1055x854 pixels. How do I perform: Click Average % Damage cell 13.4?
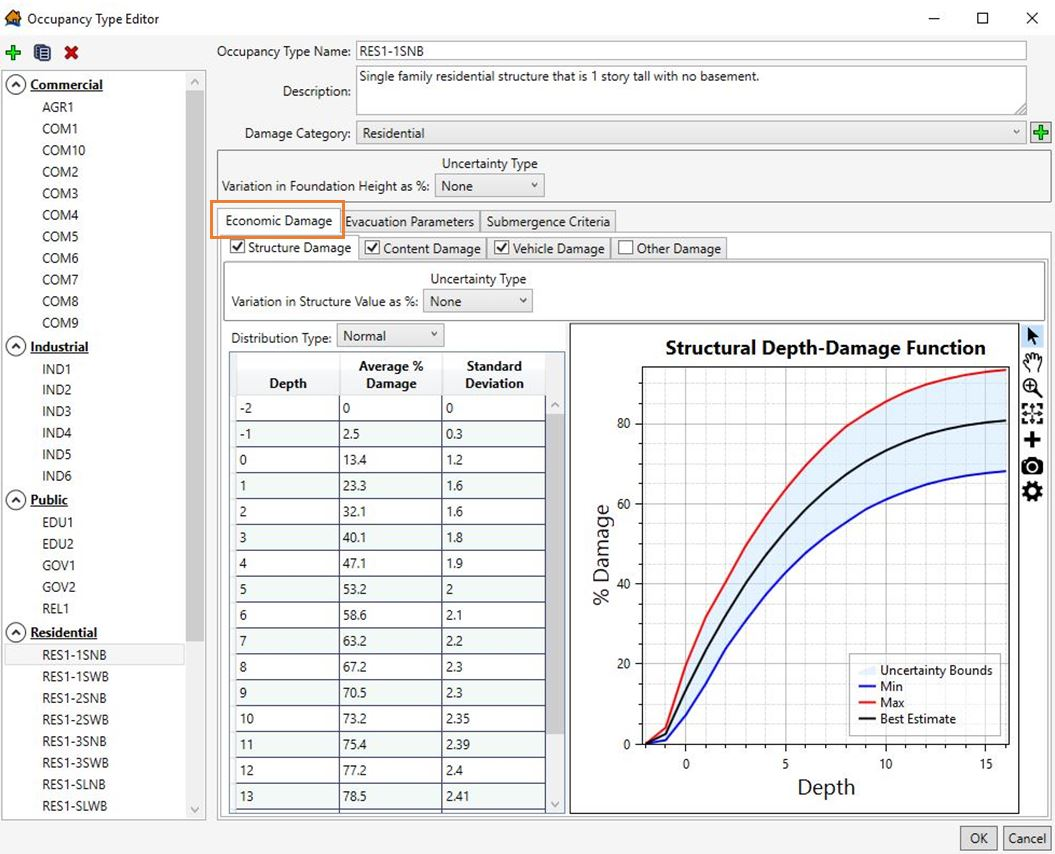pos(390,460)
